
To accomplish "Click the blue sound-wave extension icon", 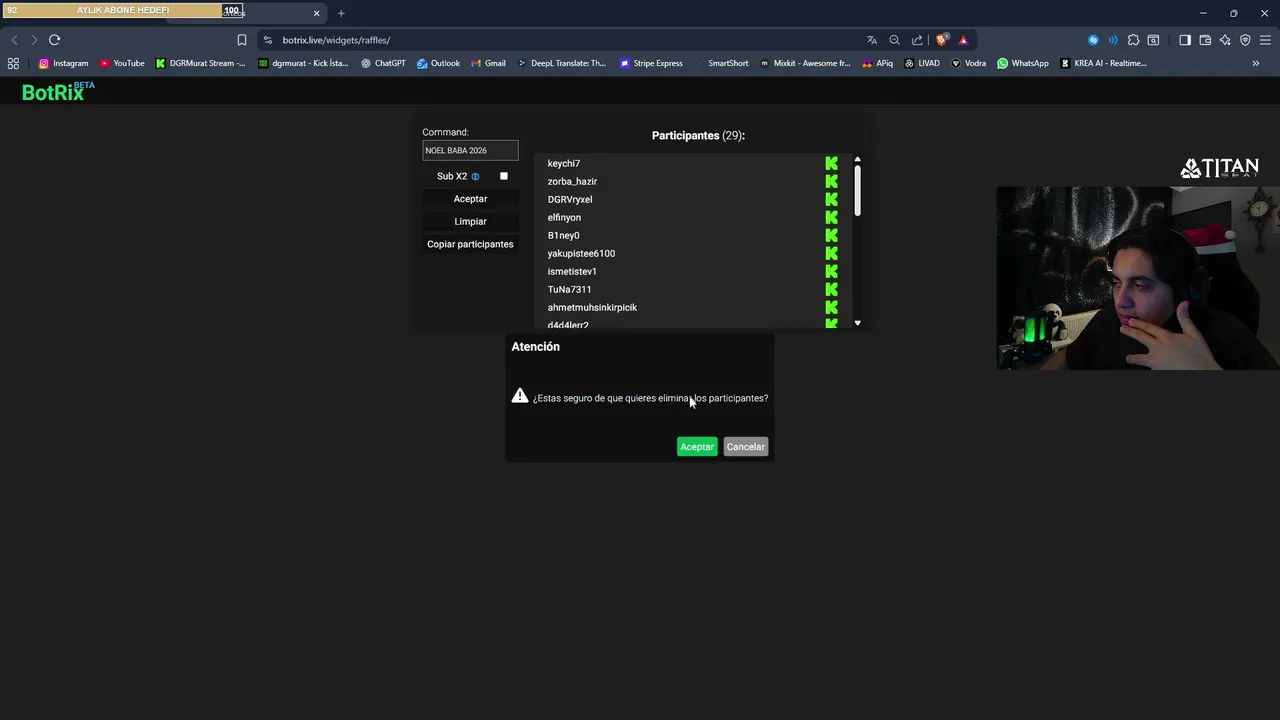I will pos(1113,40).
